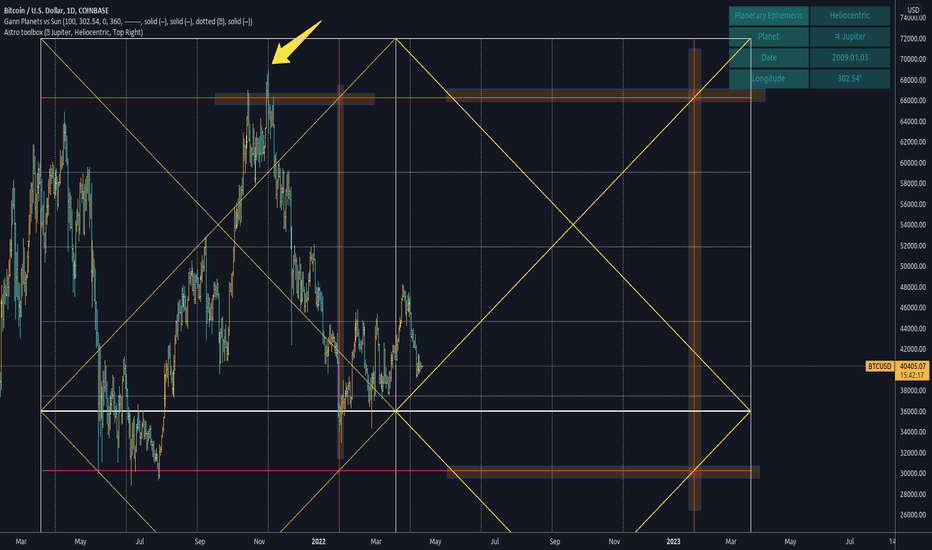Click the 302.54° longitude value cell
This screenshot has width=932, height=550.
(849, 78)
